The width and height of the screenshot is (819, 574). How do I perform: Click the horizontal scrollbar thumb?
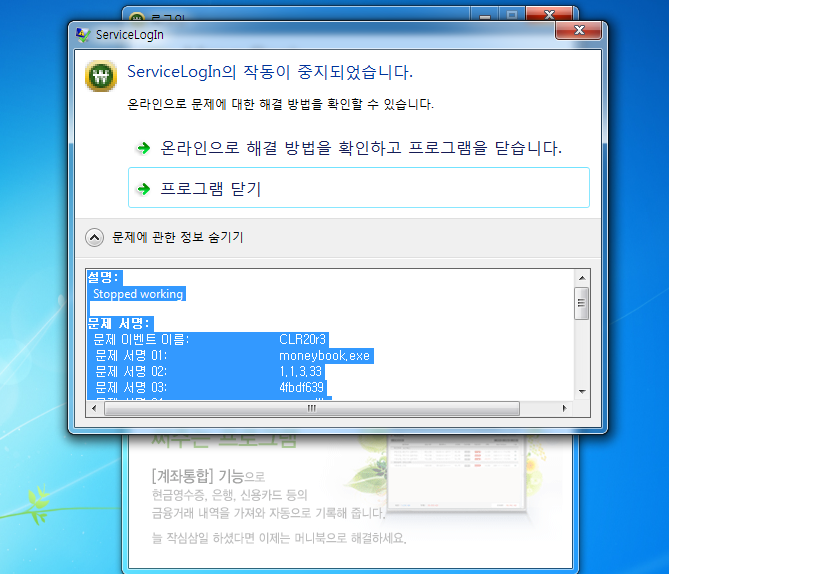pyautogui.click(x=312, y=408)
